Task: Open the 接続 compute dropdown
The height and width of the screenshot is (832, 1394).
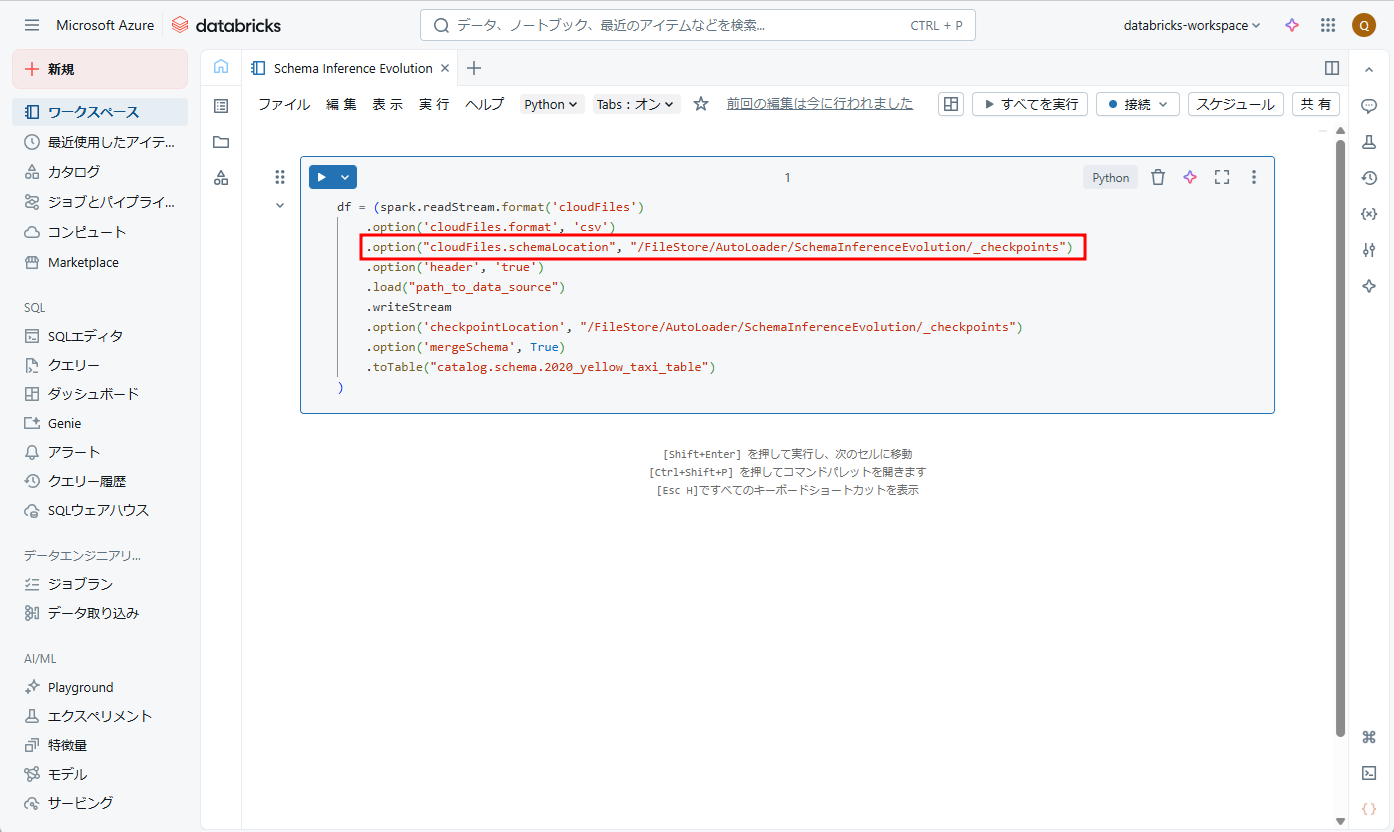Action: [x=1138, y=104]
